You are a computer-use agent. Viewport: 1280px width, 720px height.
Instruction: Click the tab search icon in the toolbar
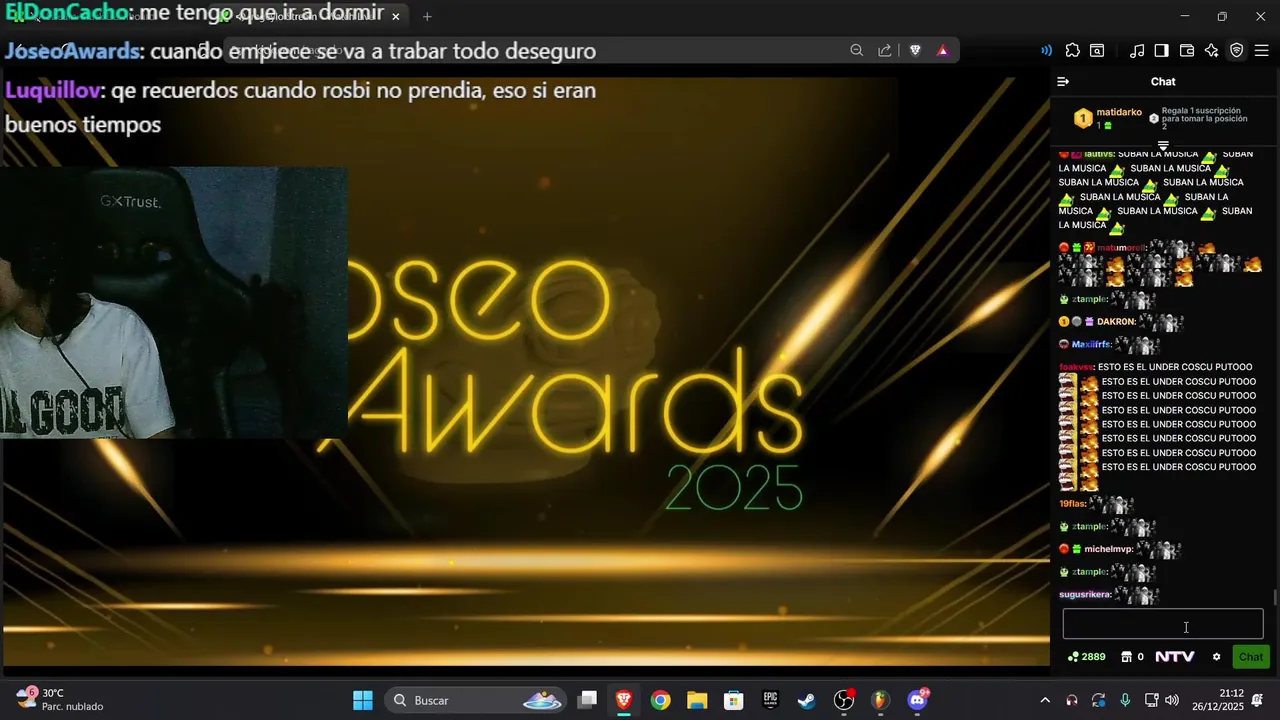tap(1097, 50)
